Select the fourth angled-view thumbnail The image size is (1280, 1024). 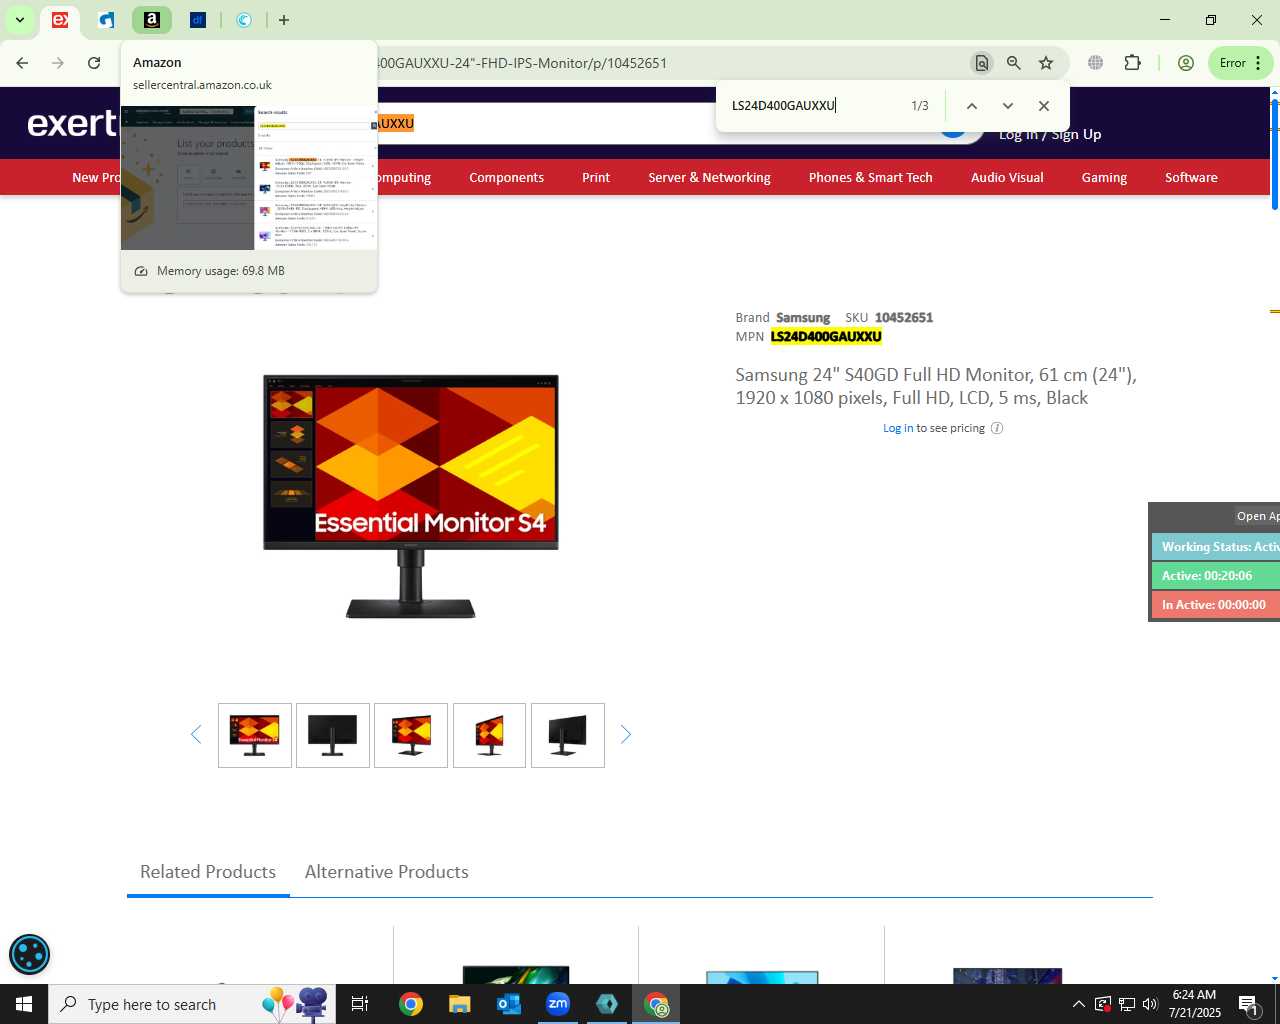(x=489, y=735)
